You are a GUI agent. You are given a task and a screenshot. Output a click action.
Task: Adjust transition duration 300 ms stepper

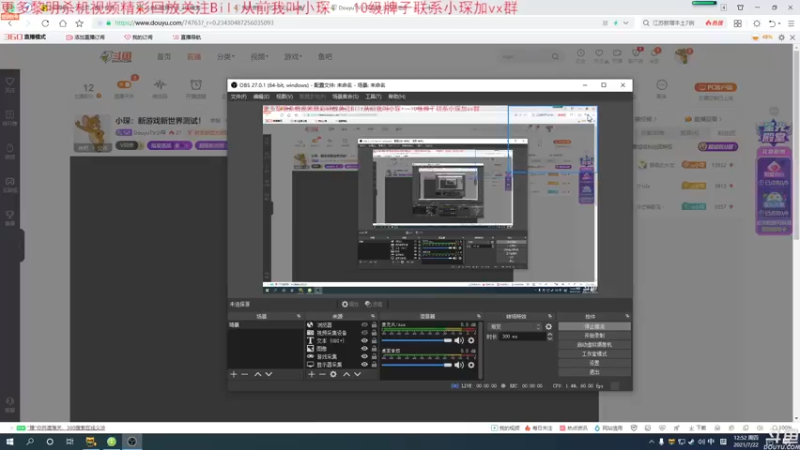[549, 337]
